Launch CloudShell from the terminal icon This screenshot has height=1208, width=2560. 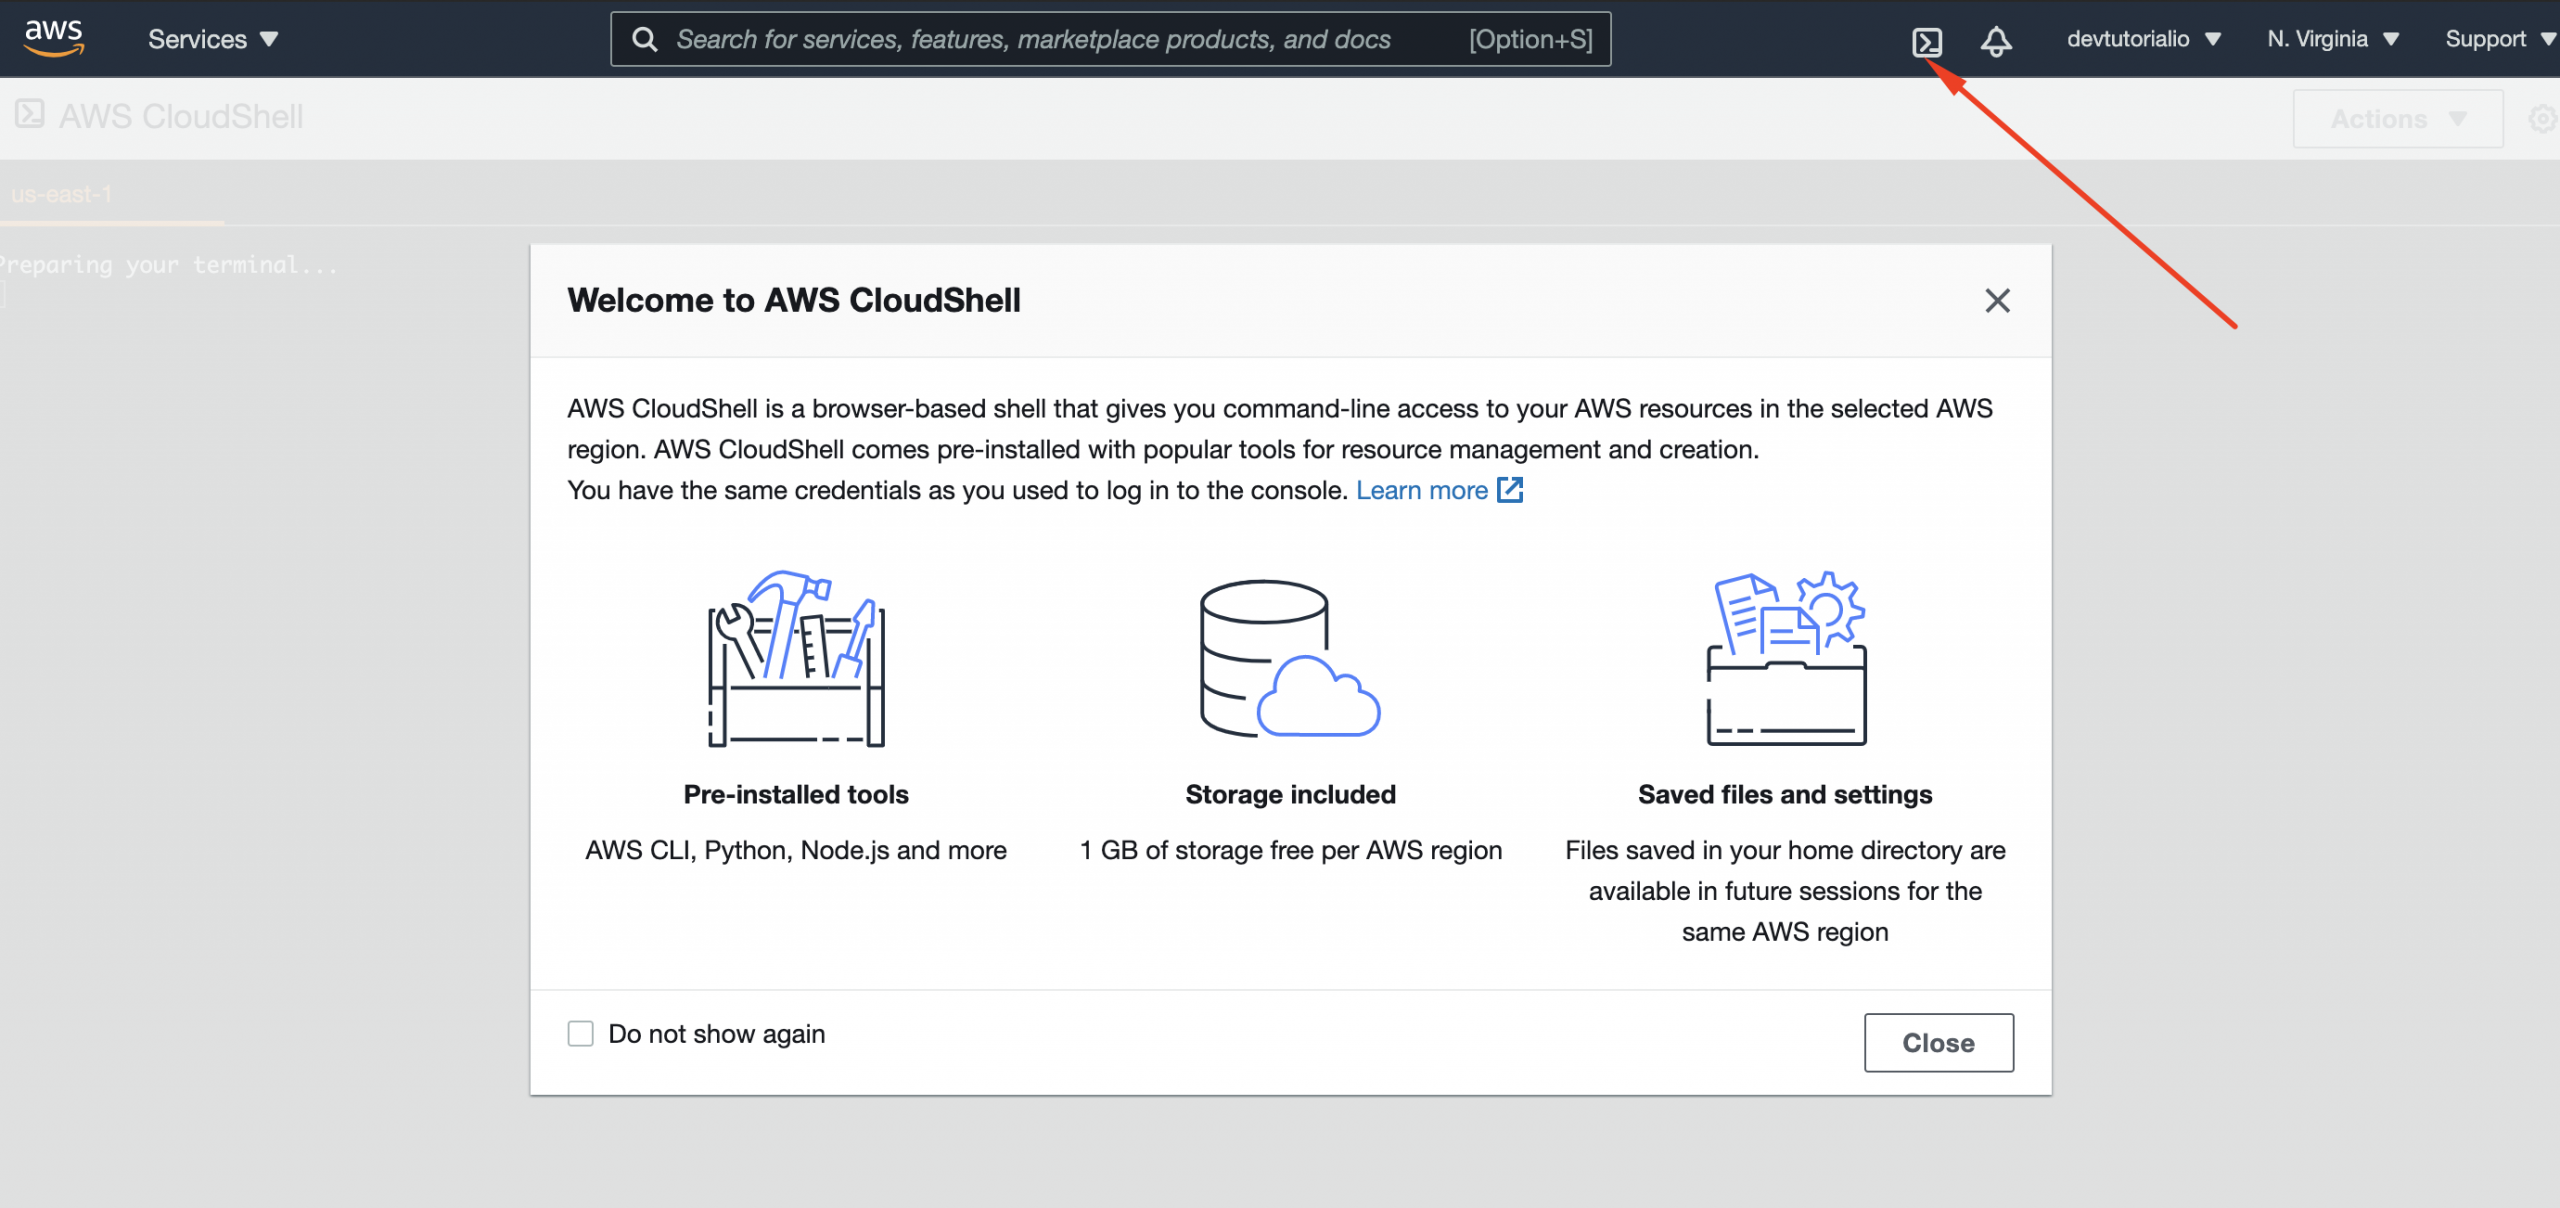click(1926, 41)
